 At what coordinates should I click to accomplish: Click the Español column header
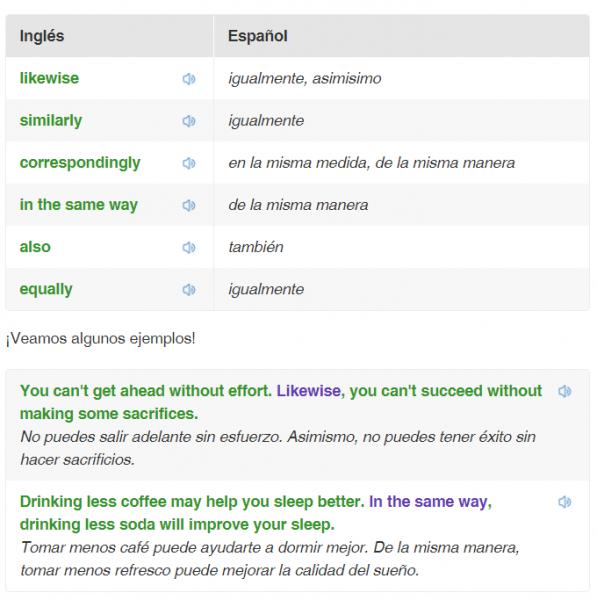coord(258,36)
